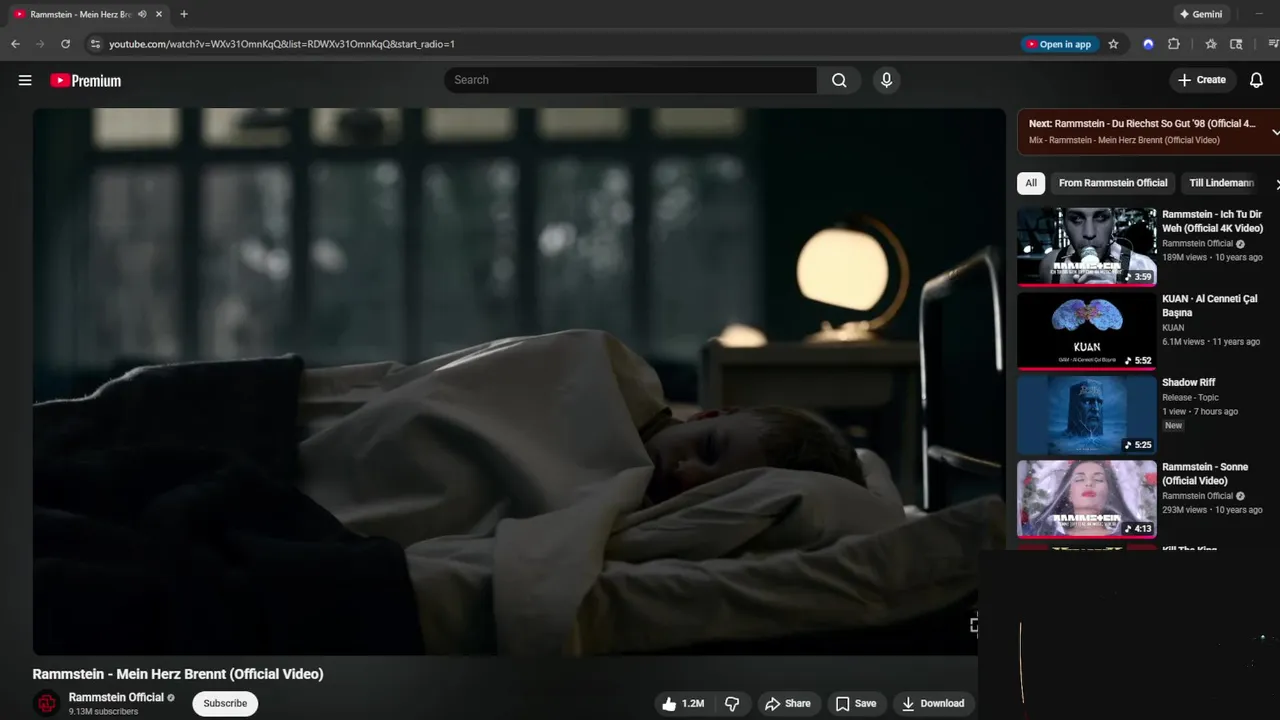The image size is (1280, 720).
Task: Click the full screen icon on the video
Action: pos(974,625)
